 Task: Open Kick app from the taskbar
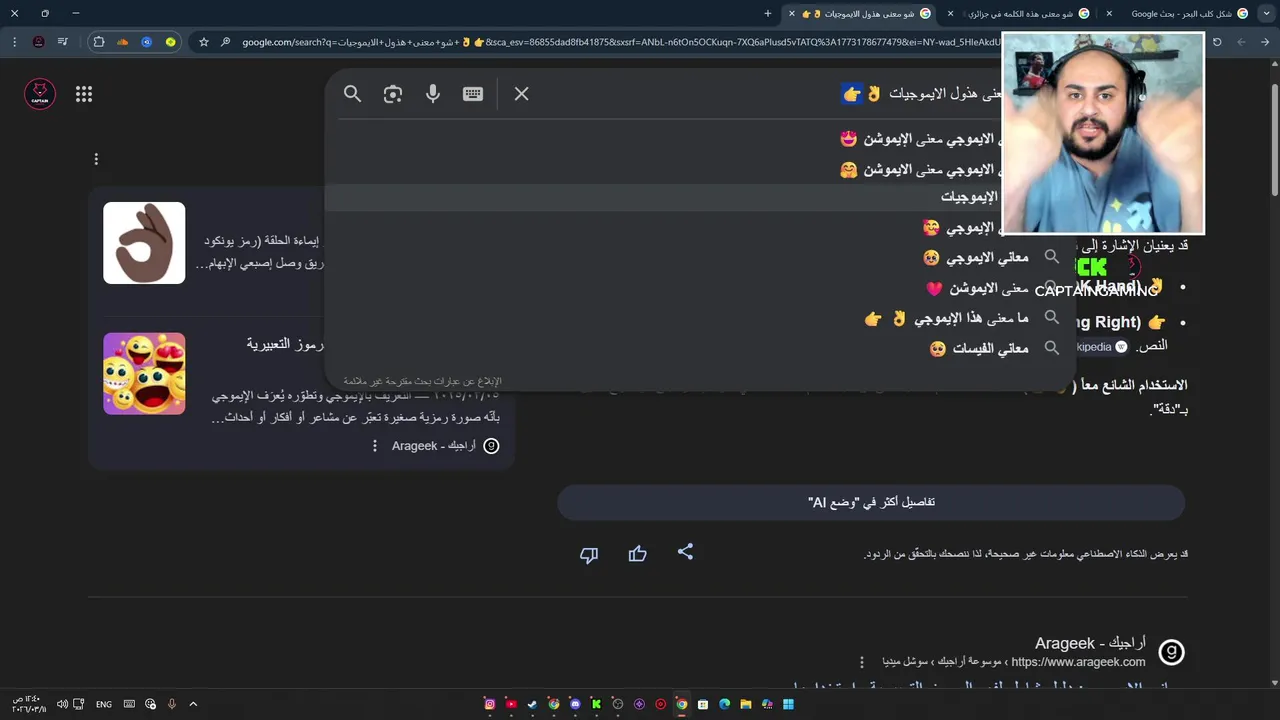click(596, 704)
